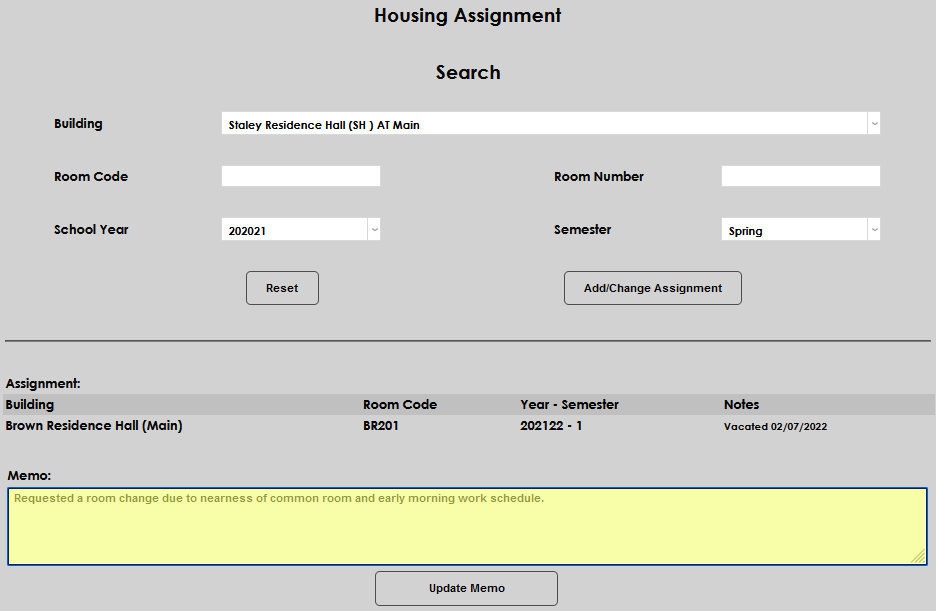Click inside the Room Code field
936x611 pixels.
(300, 175)
